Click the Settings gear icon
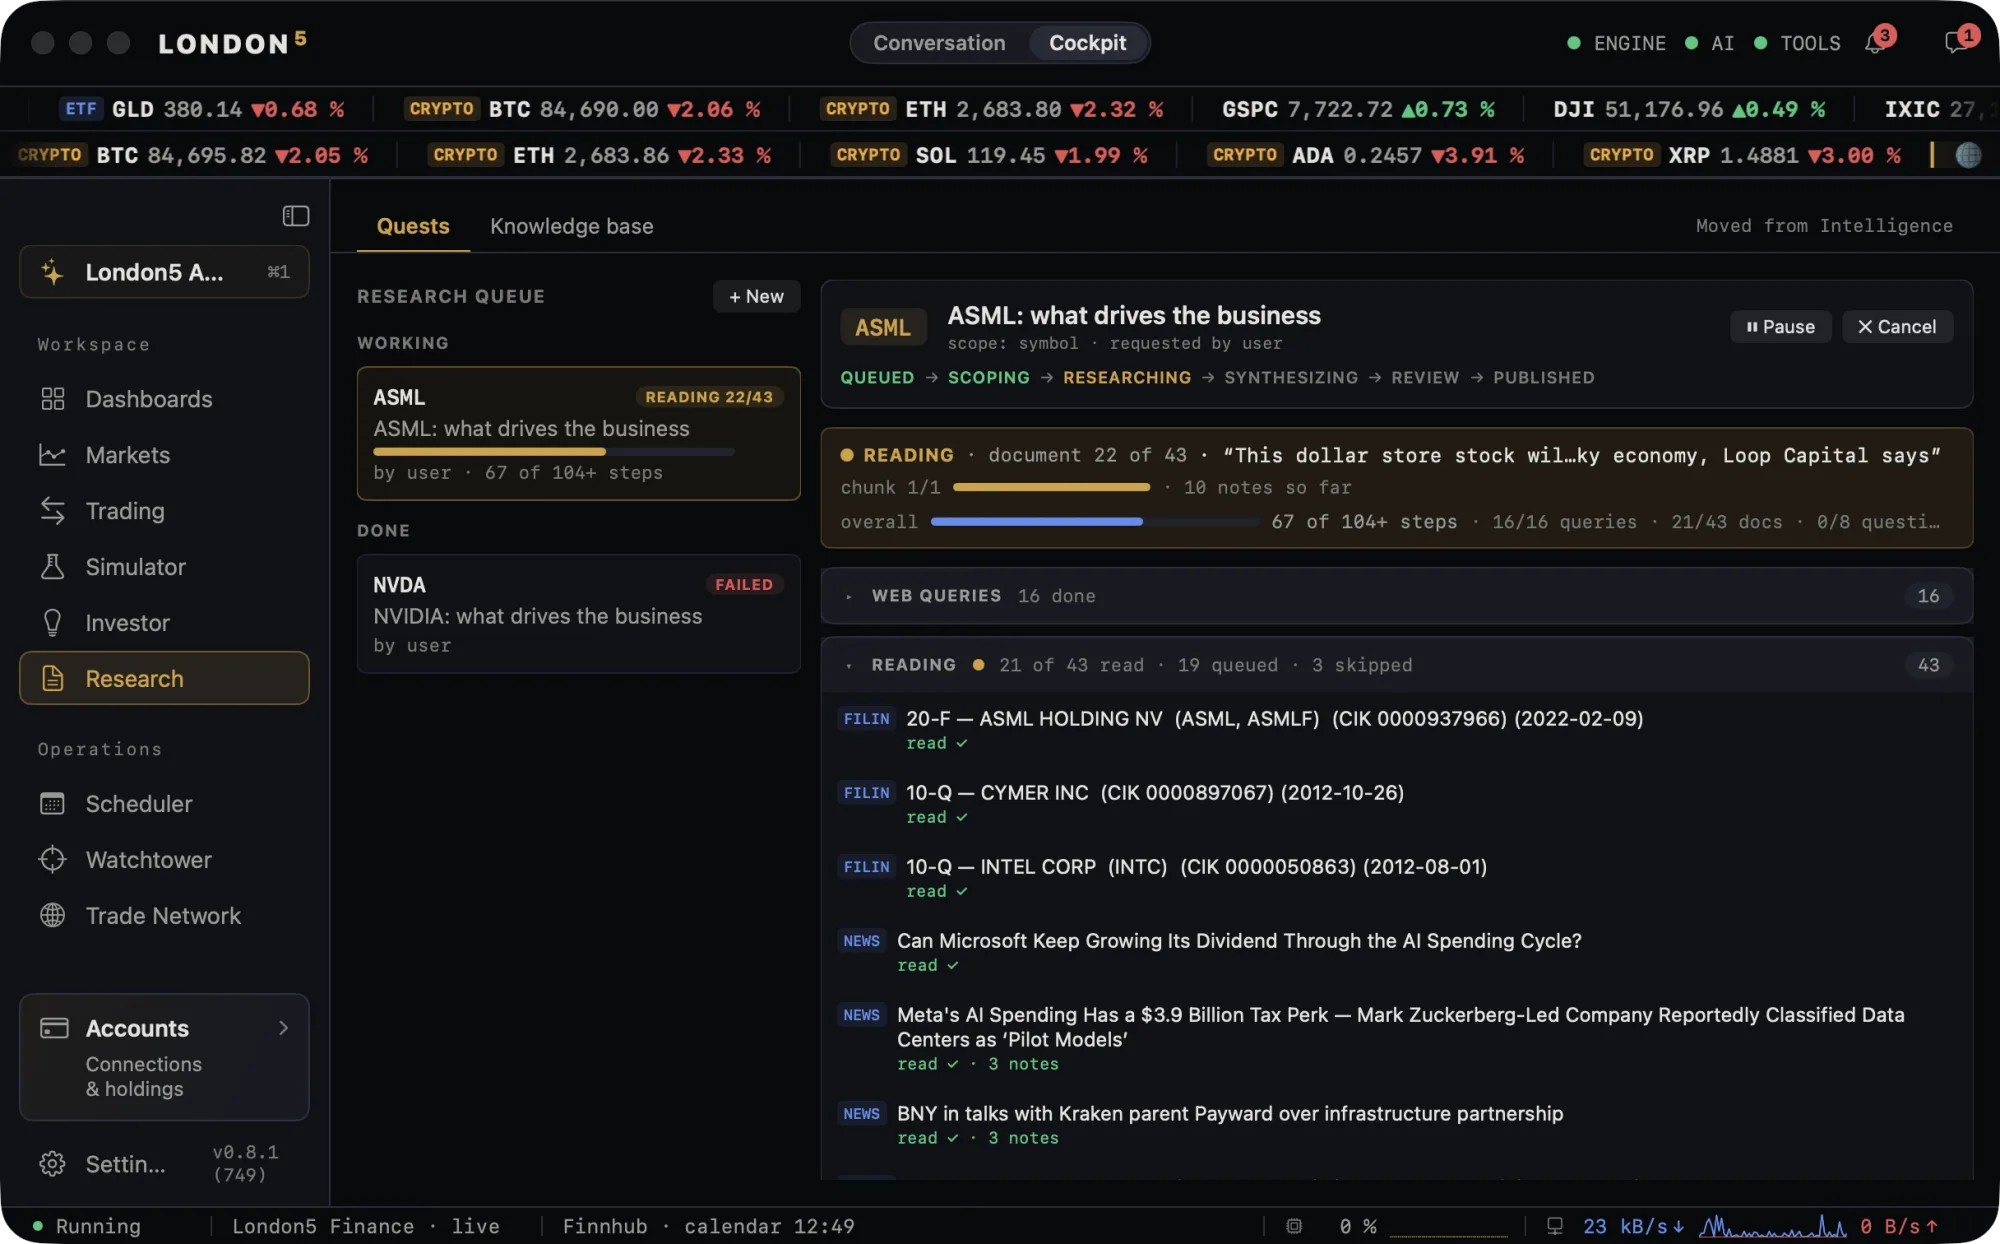Screen dimensions: 2000x1244 click(x=52, y=1164)
